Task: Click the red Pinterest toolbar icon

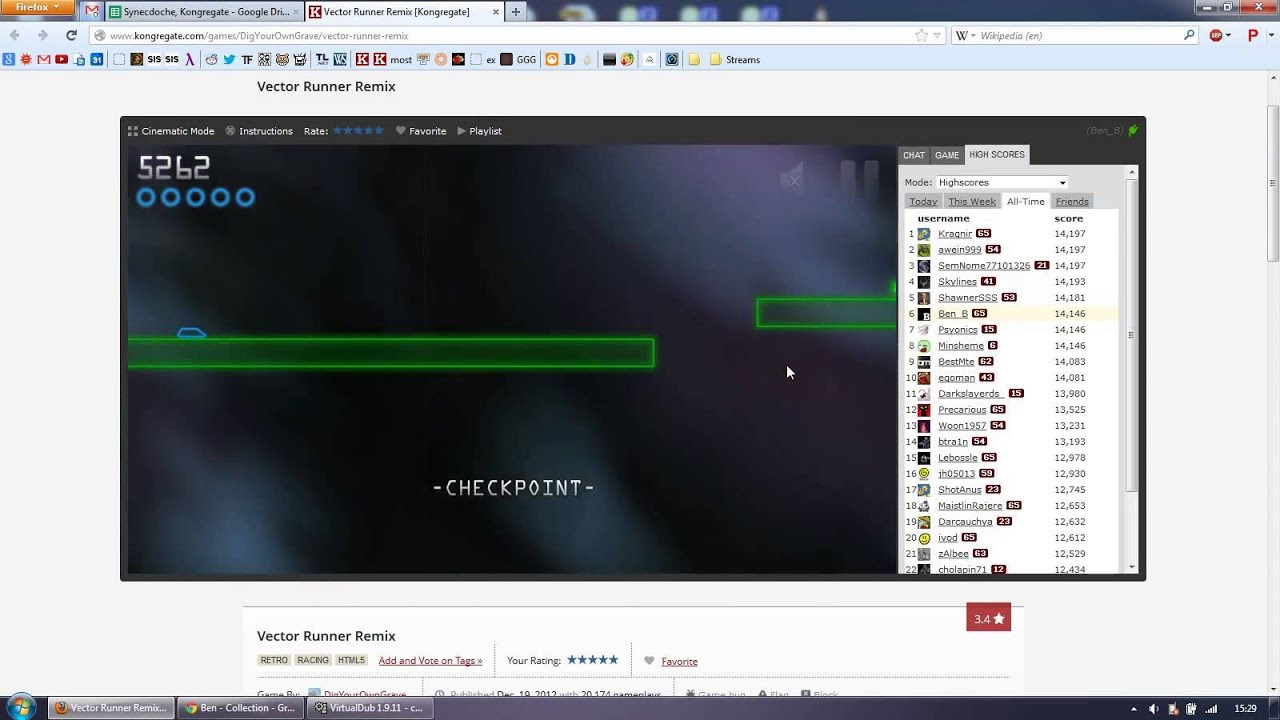Action: [x=1253, y=35]
